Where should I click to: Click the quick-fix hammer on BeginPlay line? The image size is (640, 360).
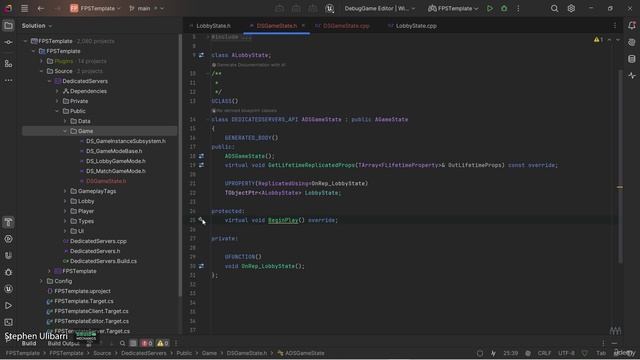[202, 220]
